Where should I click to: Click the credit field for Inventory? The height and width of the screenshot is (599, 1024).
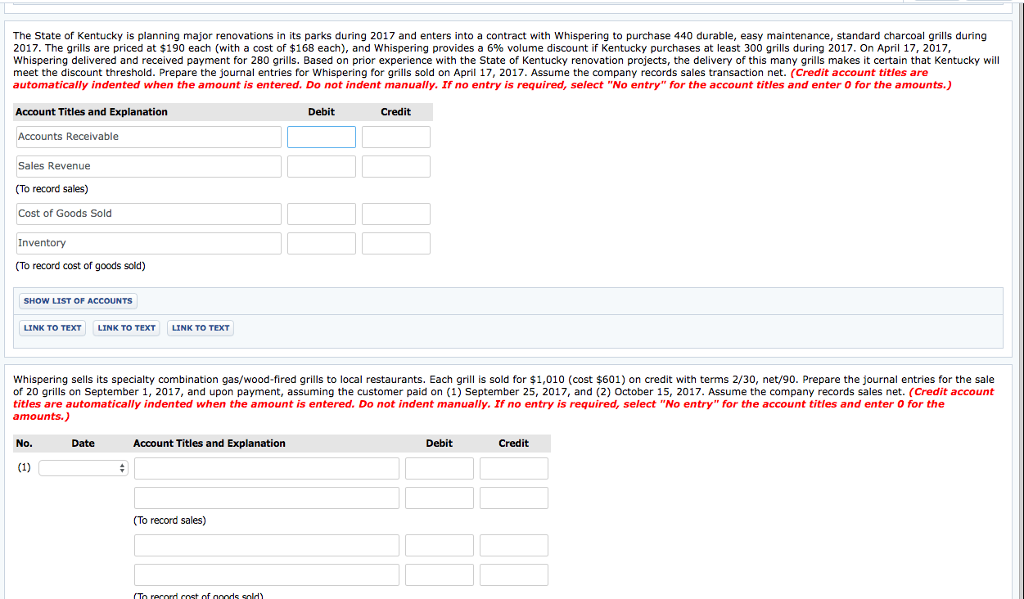click(396, 244)
